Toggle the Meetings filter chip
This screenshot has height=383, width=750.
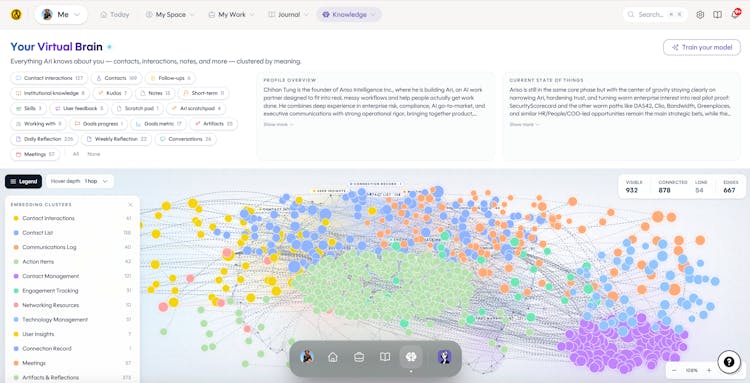(x=35, y=154)
